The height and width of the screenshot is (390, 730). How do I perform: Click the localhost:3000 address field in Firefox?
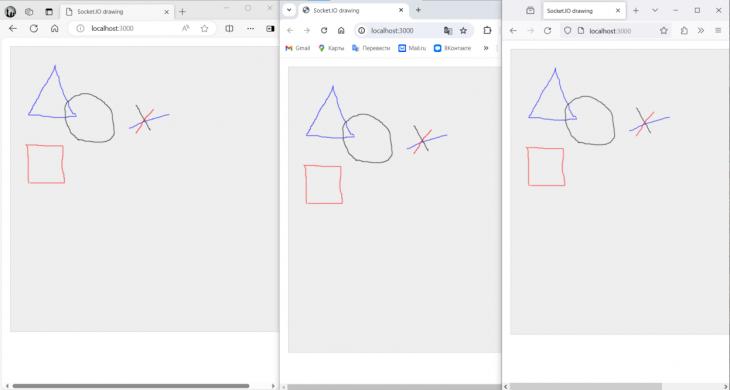coord(610,31)
